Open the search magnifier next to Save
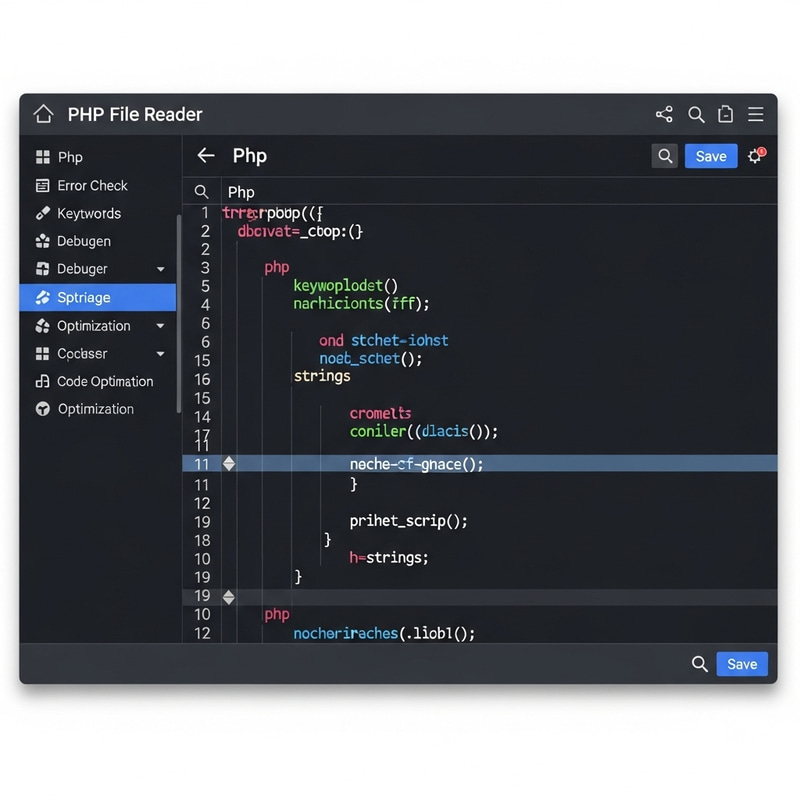800x800 pixels. click(x=664, y=156)
